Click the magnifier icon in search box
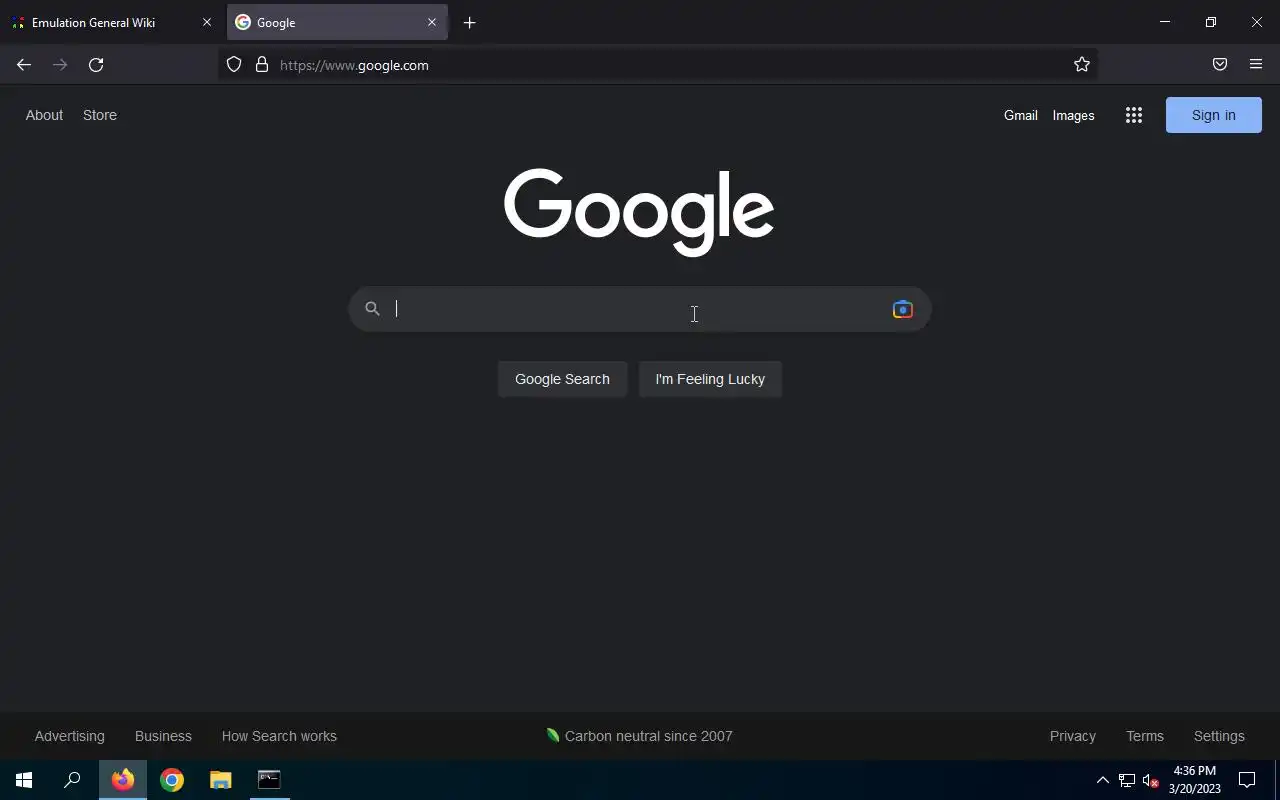The width and height of the screenshot is (1280, 800). point(372,309)
